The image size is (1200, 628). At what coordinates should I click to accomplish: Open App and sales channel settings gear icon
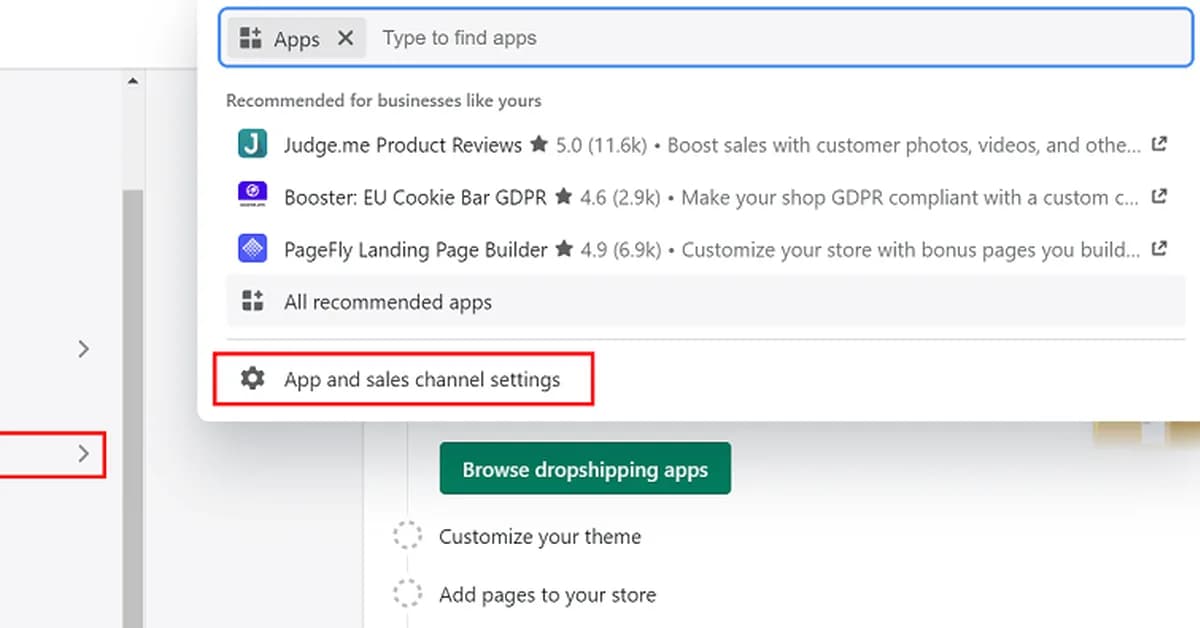click(252, 378)
